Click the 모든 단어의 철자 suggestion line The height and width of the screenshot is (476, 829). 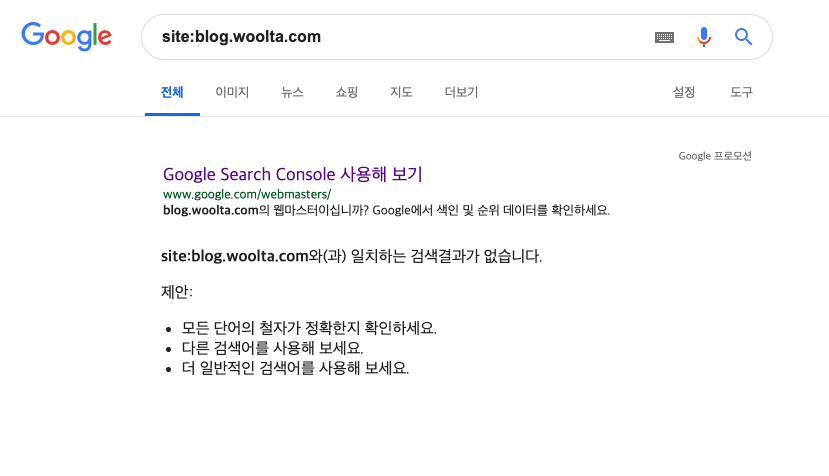(309, 328)
